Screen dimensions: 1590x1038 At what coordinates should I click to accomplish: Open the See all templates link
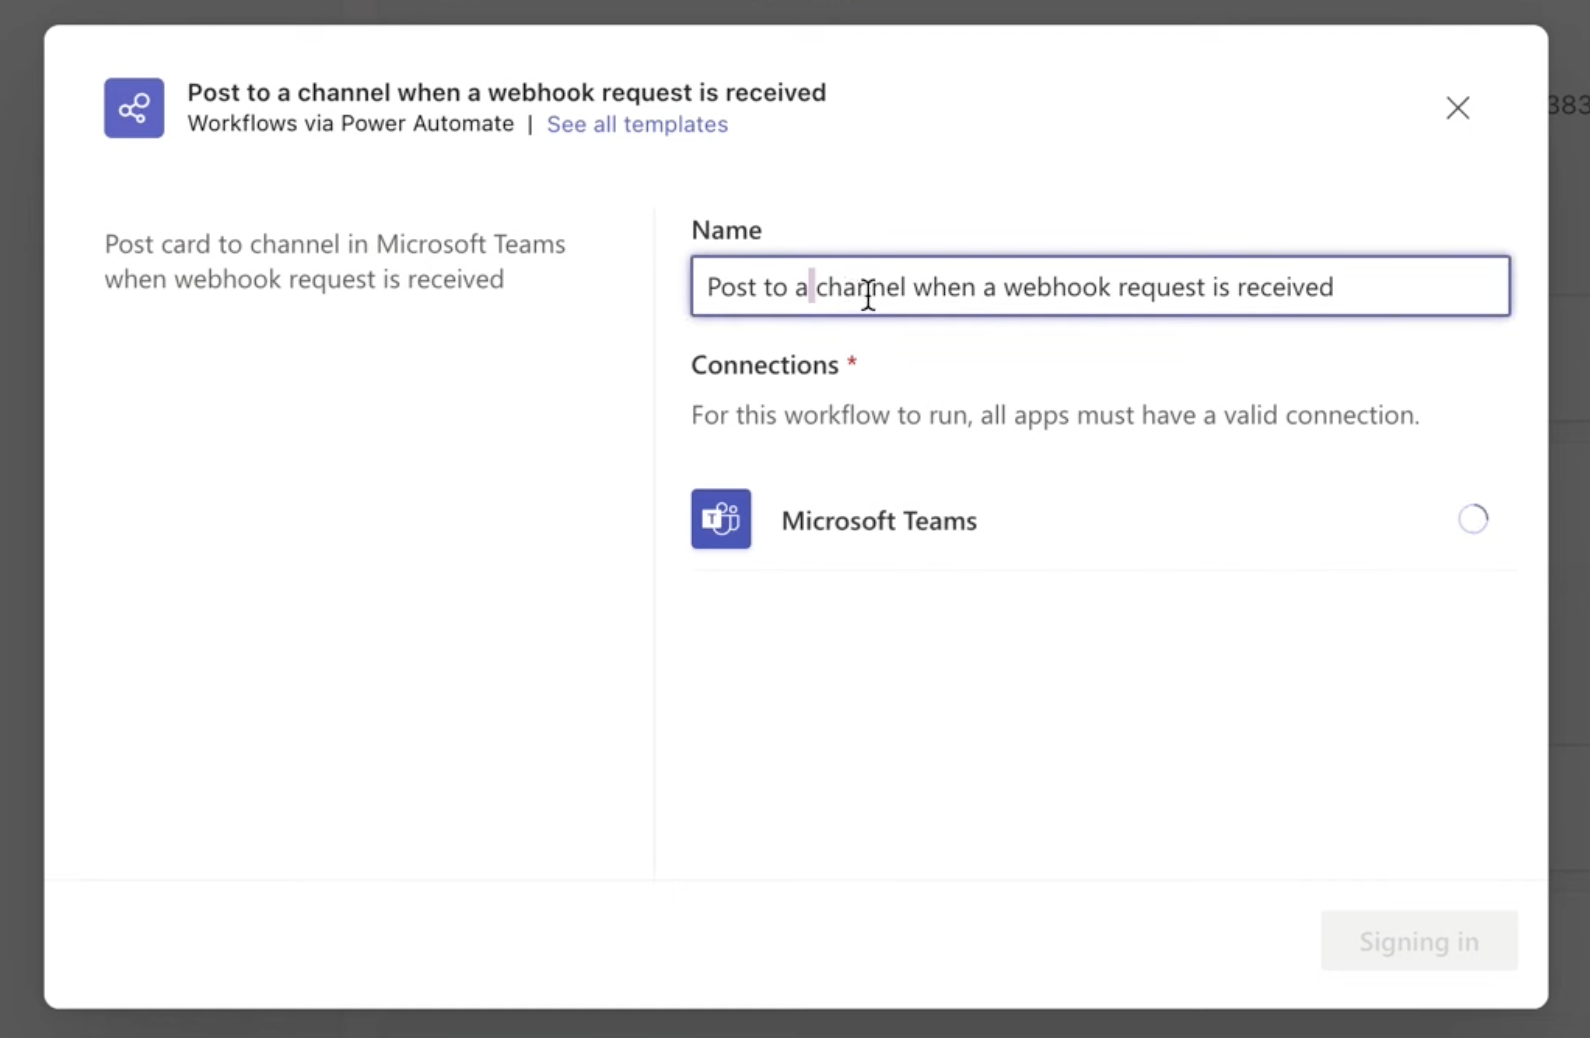(637, 124)
